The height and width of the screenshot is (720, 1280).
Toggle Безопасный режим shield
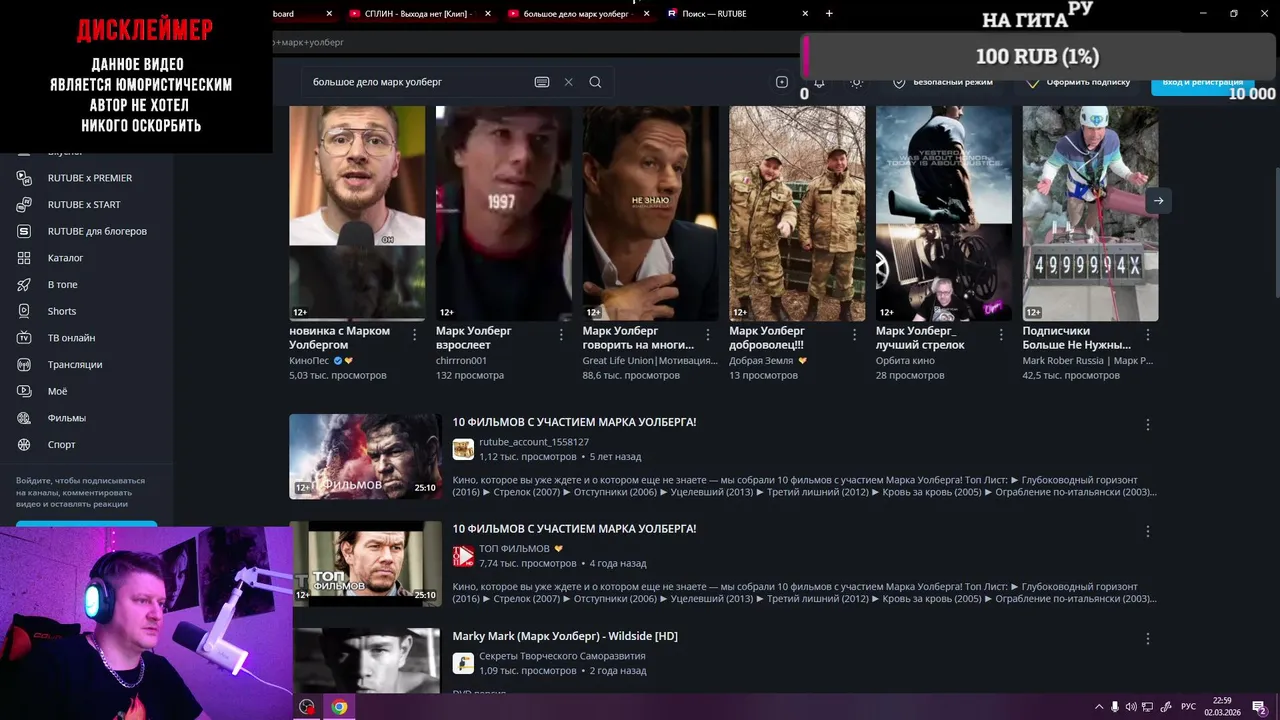coord(899,82)
